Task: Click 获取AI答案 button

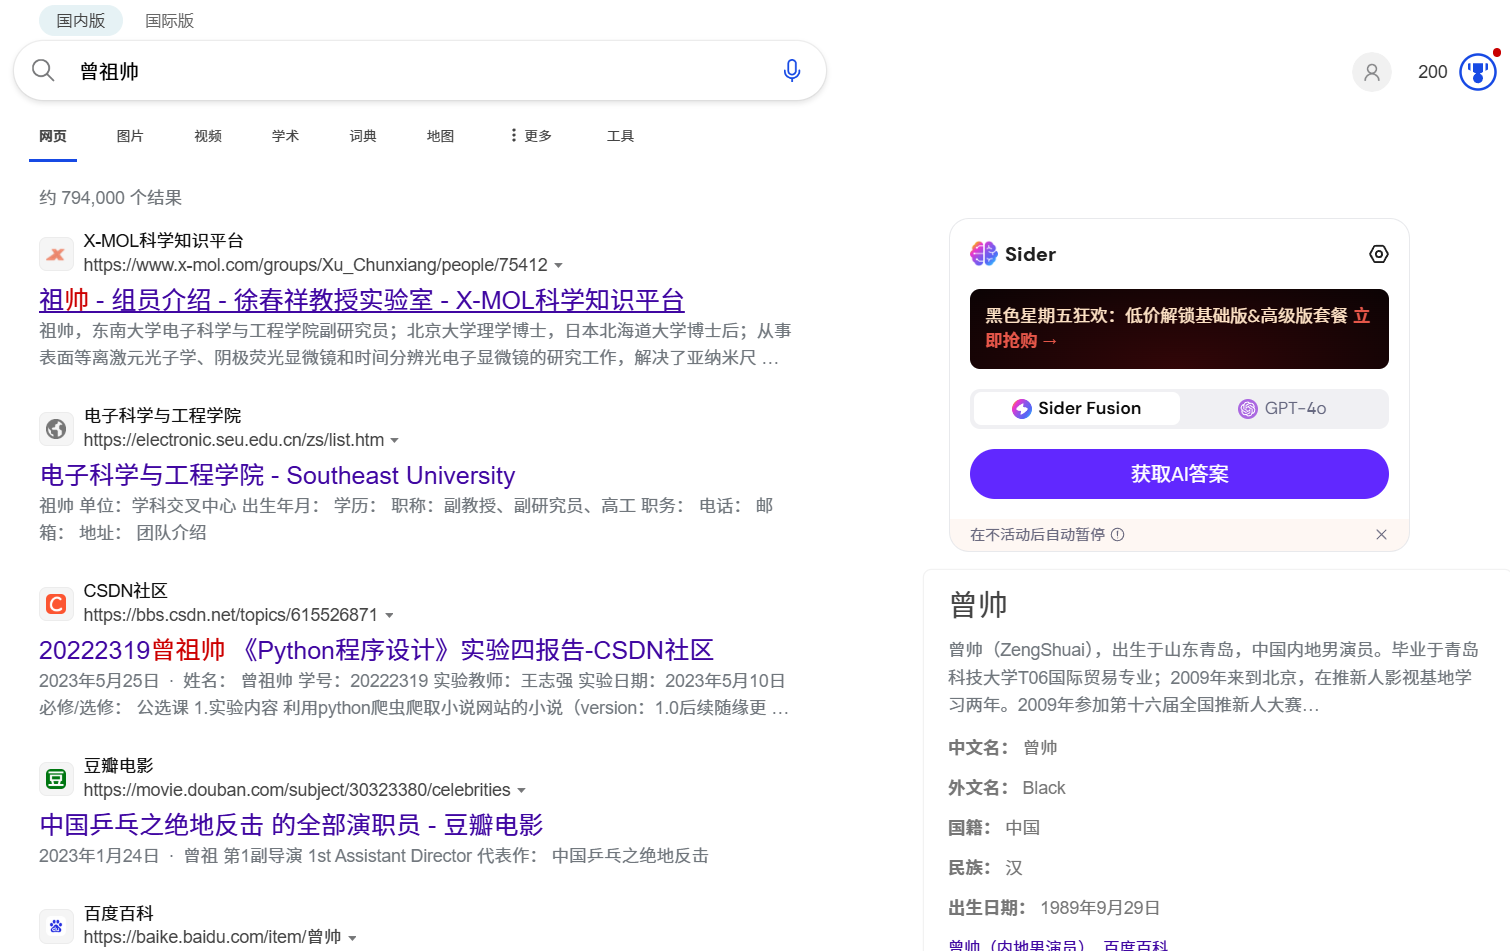Action: pos(1179,474)
